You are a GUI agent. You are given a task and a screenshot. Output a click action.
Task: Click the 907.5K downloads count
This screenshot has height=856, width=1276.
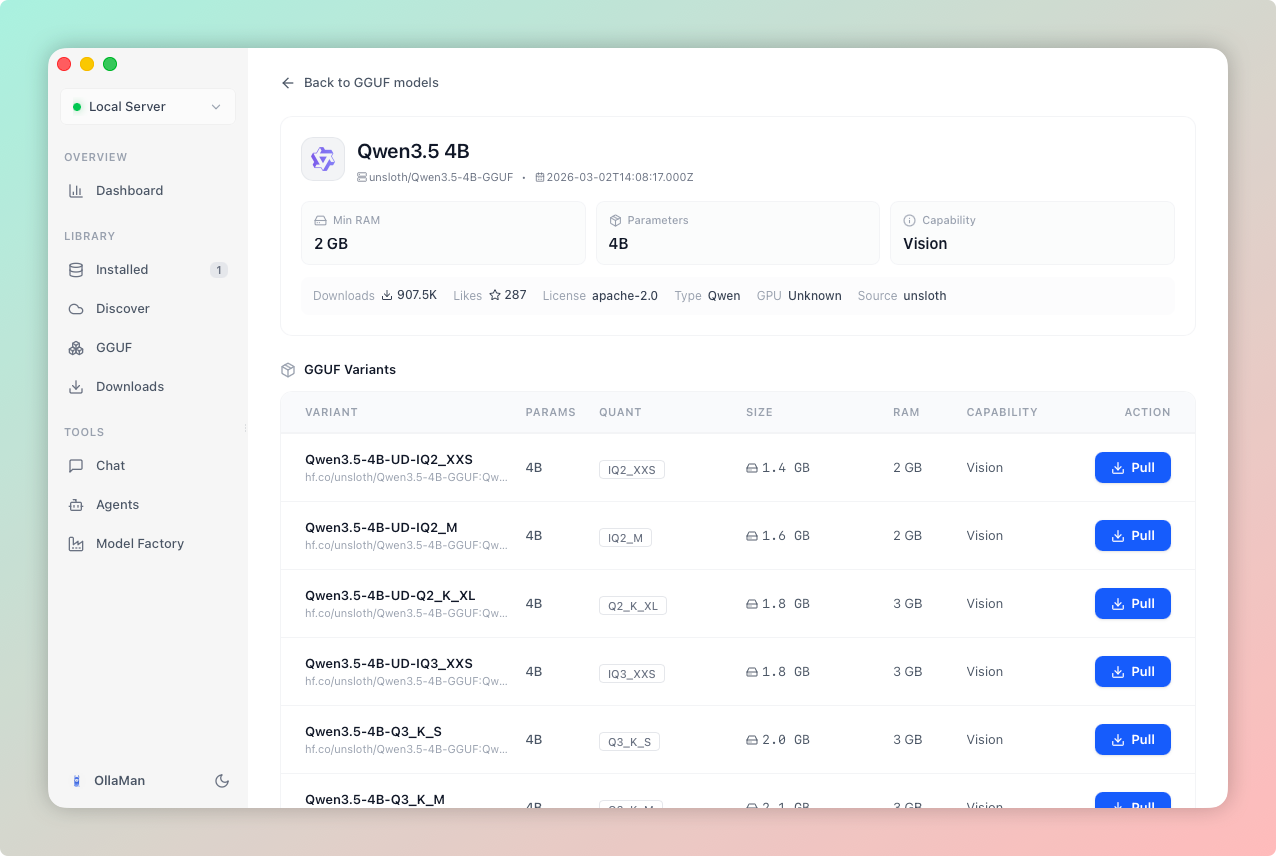pyautogui.click(x=417, y=295)
